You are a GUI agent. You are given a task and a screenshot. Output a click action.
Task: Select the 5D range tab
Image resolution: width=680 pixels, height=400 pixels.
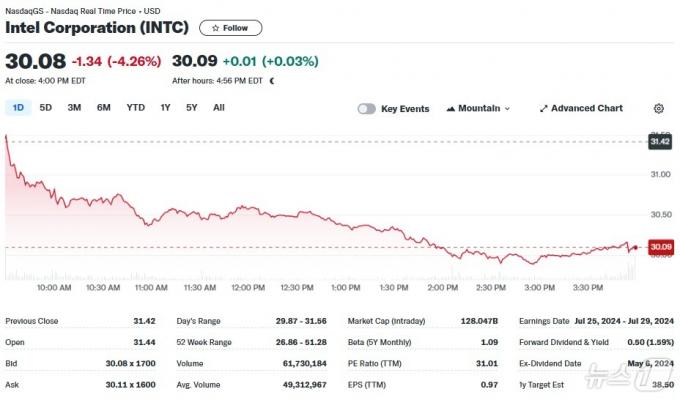46,108
